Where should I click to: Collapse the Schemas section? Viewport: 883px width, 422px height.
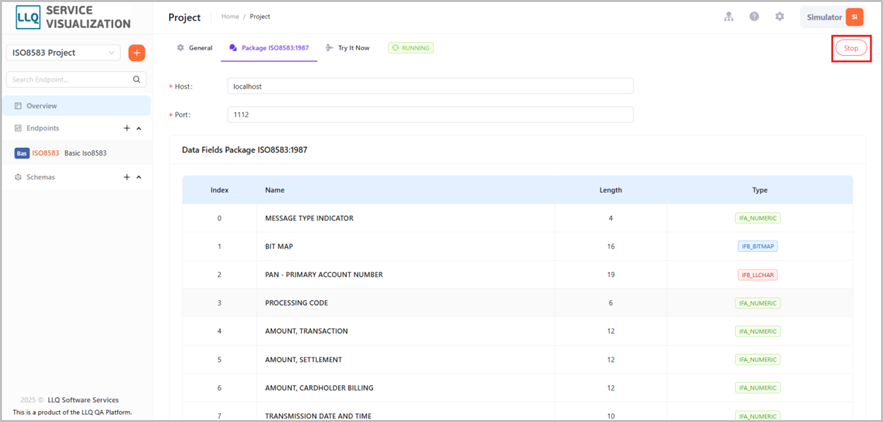(139, 177)
